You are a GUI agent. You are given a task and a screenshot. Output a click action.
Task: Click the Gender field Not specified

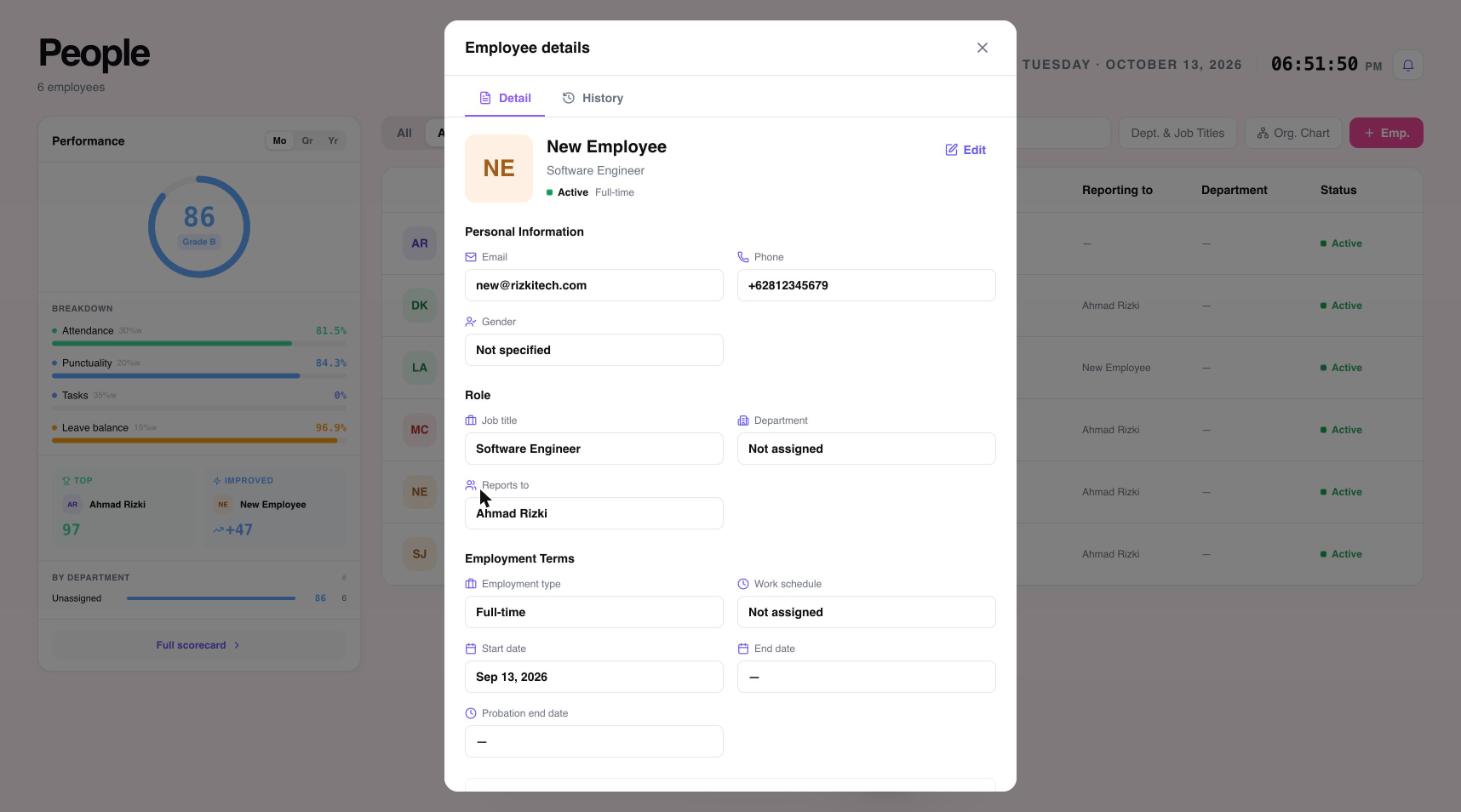click(x=594, y=350)
